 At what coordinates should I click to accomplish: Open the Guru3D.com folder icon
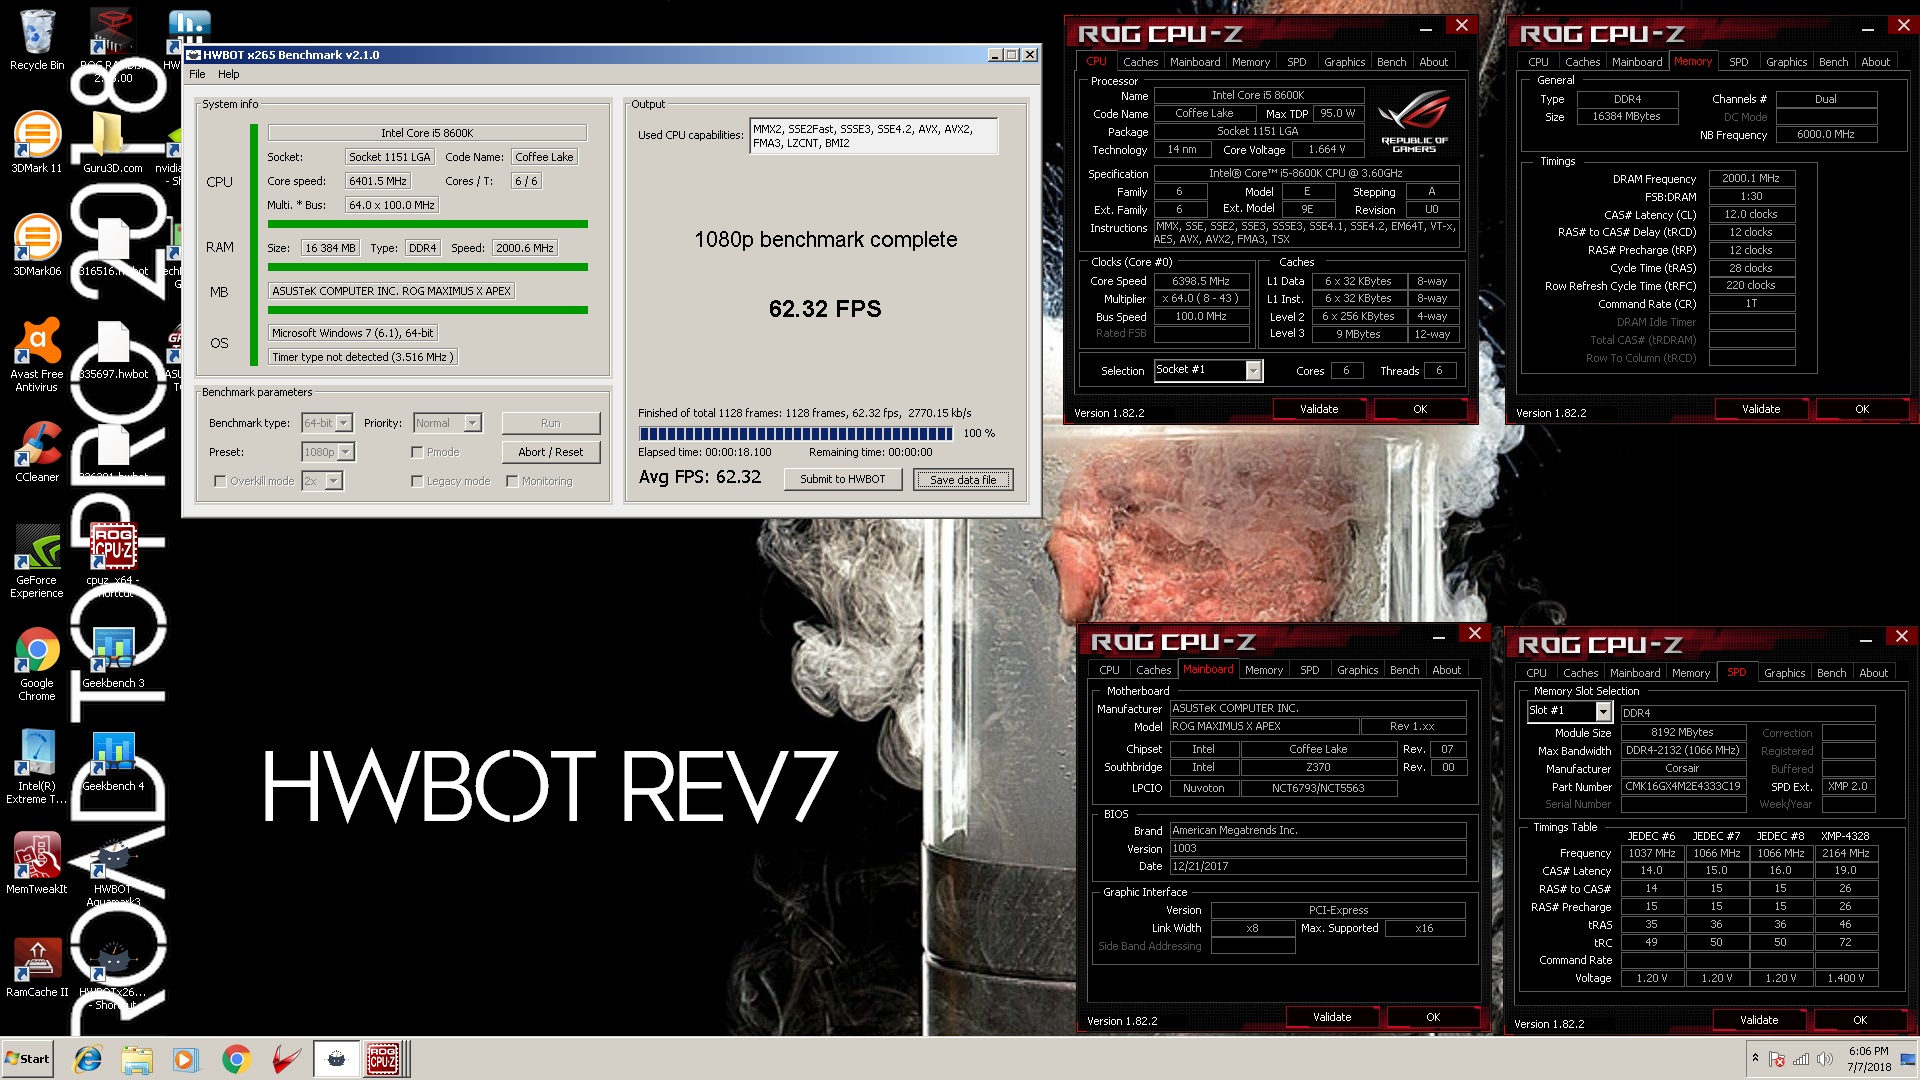(x=112, y=142)
